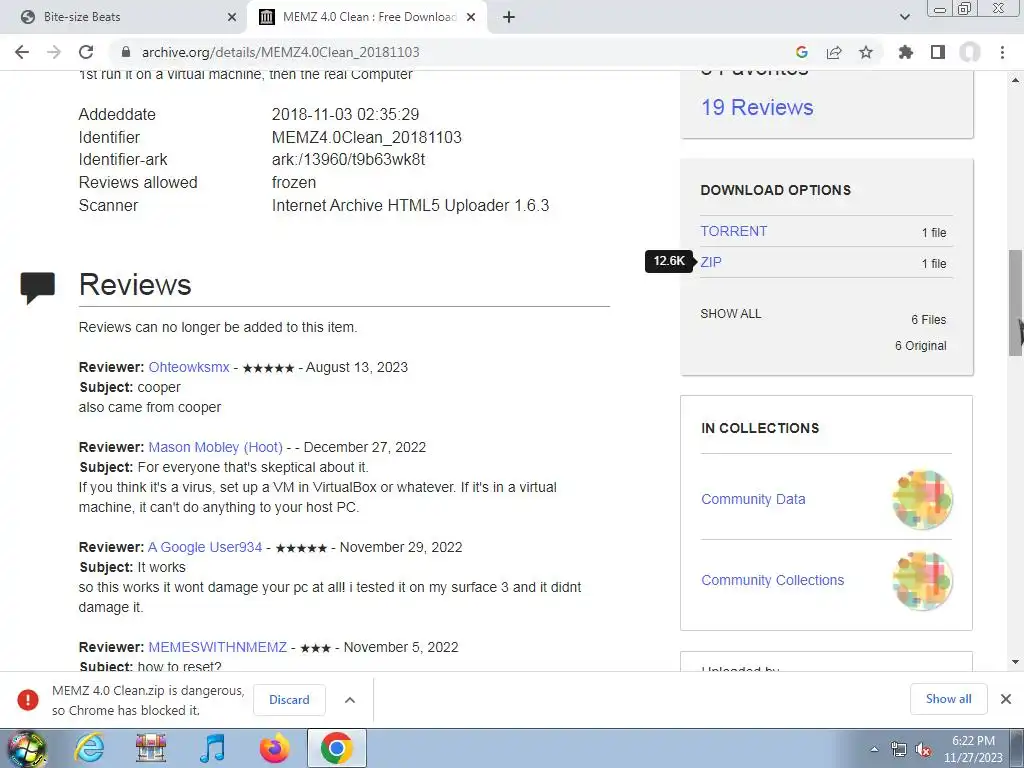
Task: Open reviewer MEMESWITHNMEMZ profile
Action: coord(217,647)
